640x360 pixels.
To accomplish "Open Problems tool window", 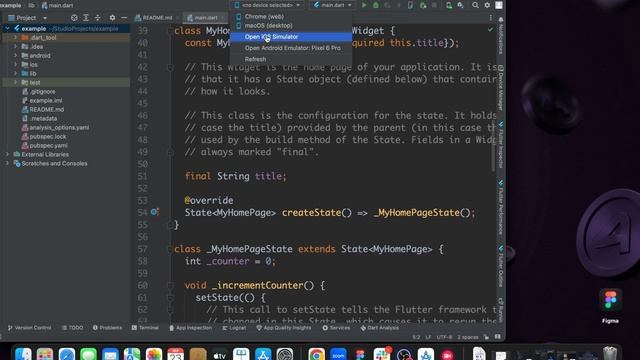I will point(107,327).
